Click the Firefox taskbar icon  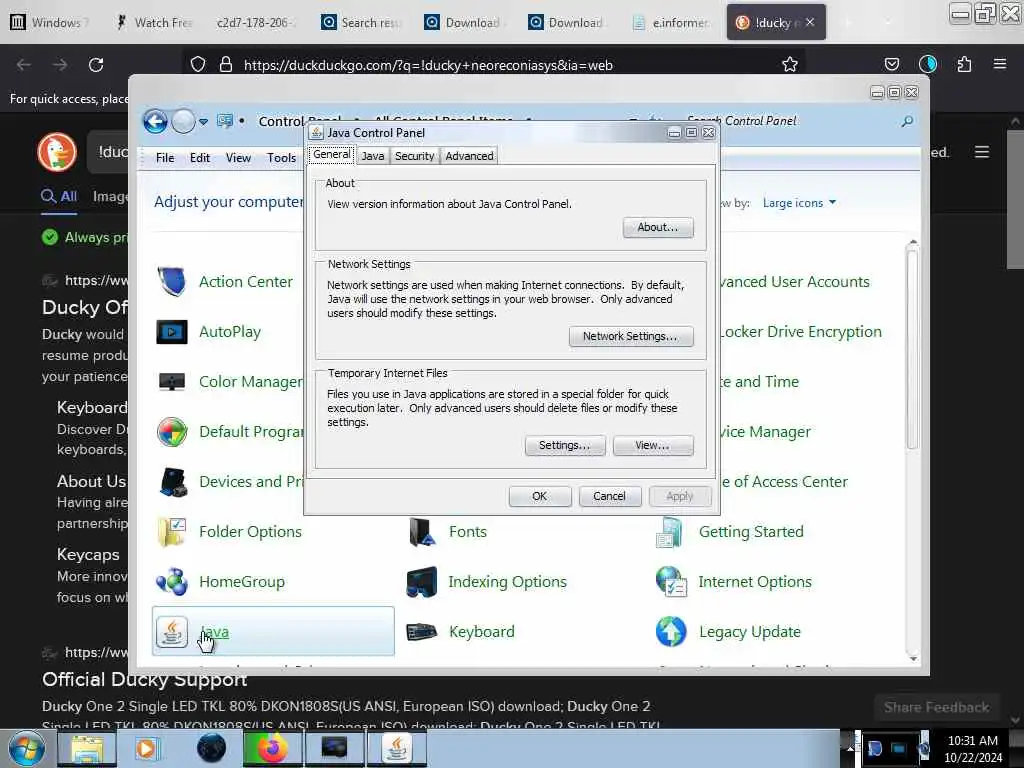(272, 748)
